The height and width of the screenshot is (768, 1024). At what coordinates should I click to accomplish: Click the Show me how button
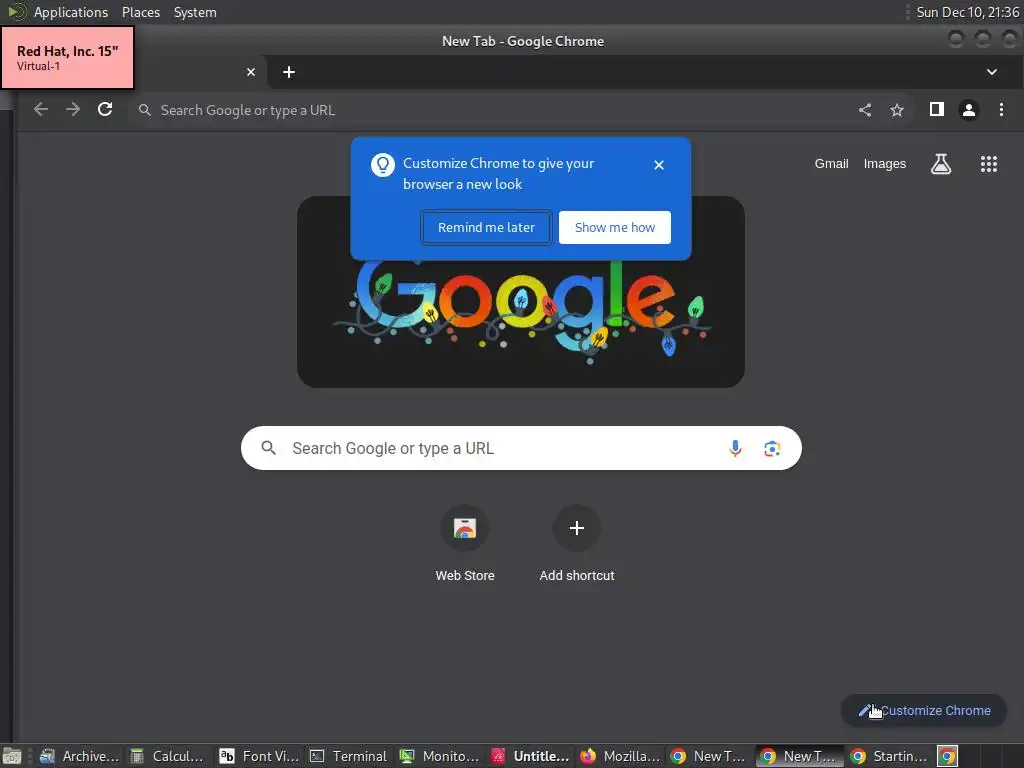(615, 227)
